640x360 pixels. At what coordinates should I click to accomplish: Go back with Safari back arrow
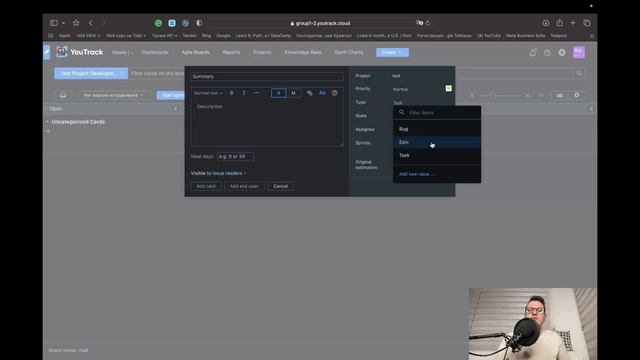tap(91, 23)
